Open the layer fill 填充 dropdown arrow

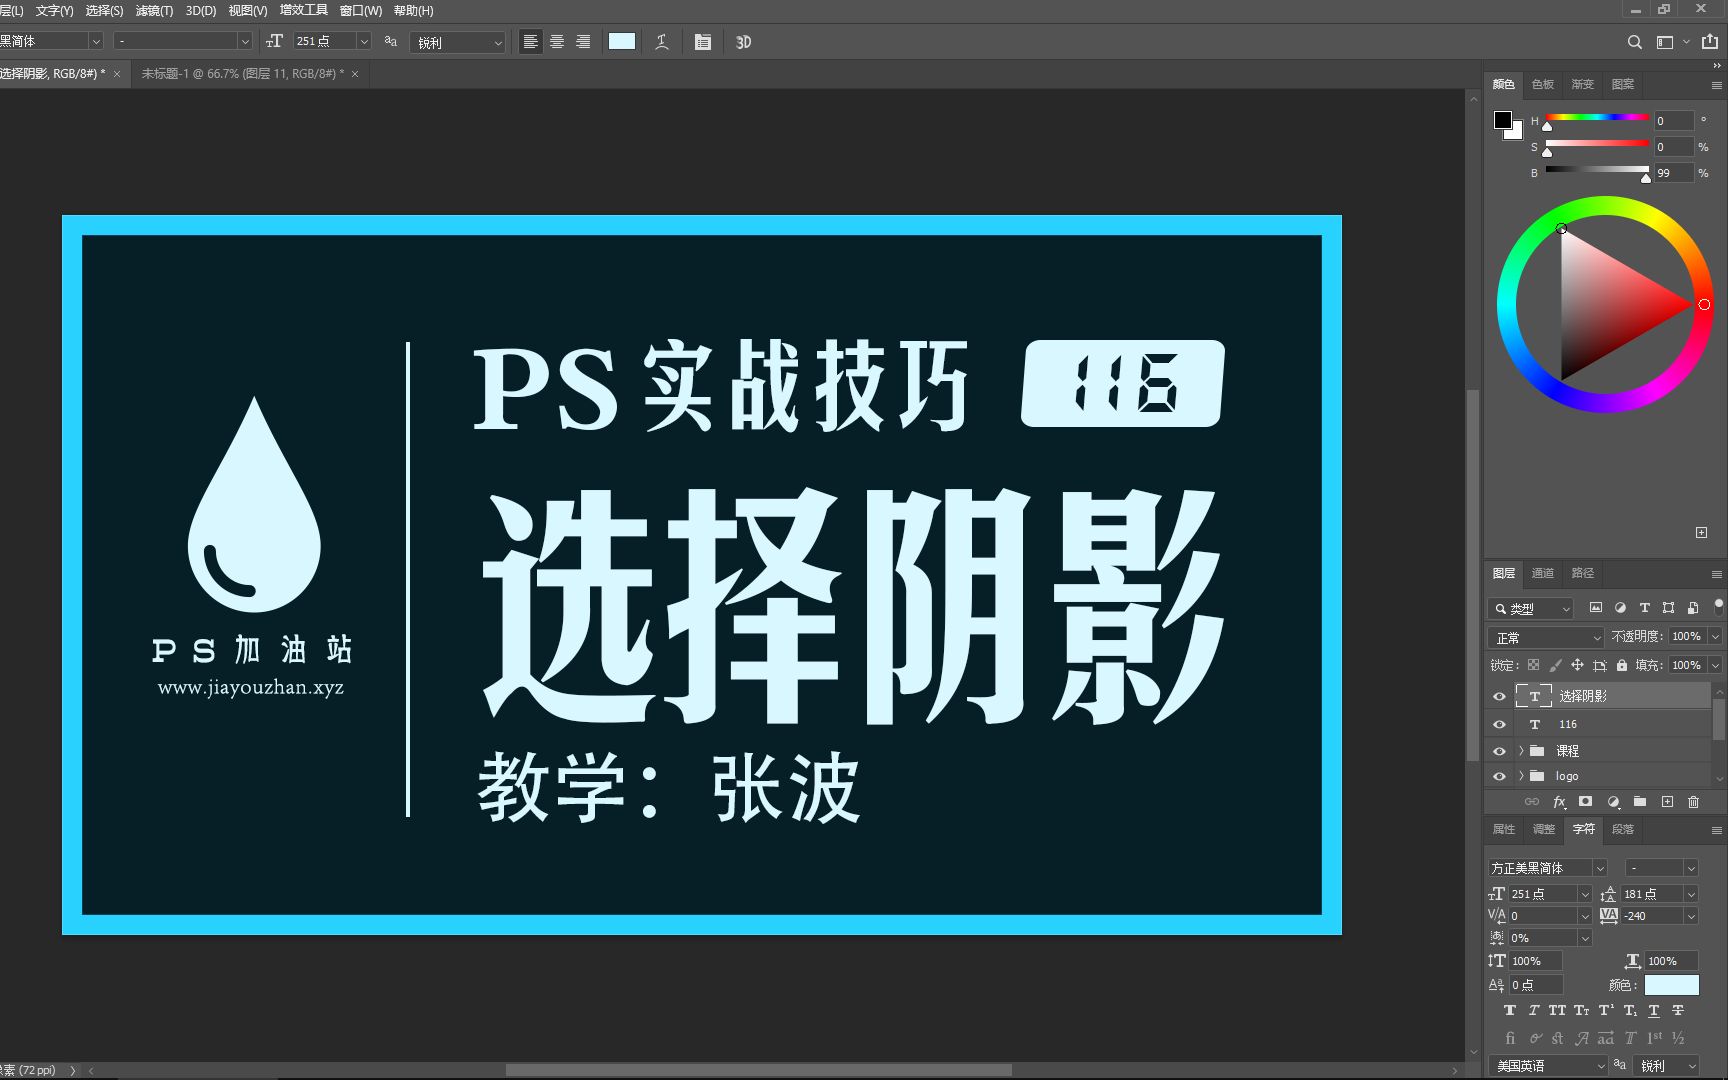tap(1715, 665)
